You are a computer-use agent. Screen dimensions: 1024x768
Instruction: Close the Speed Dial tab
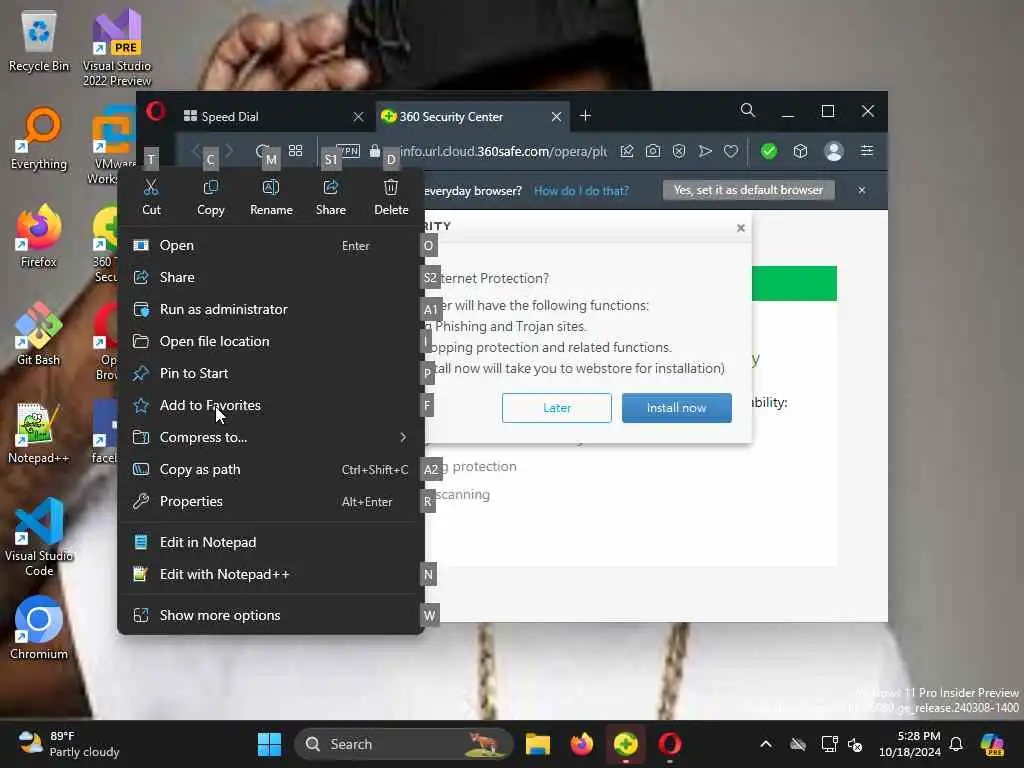click(x=358, y=117)
